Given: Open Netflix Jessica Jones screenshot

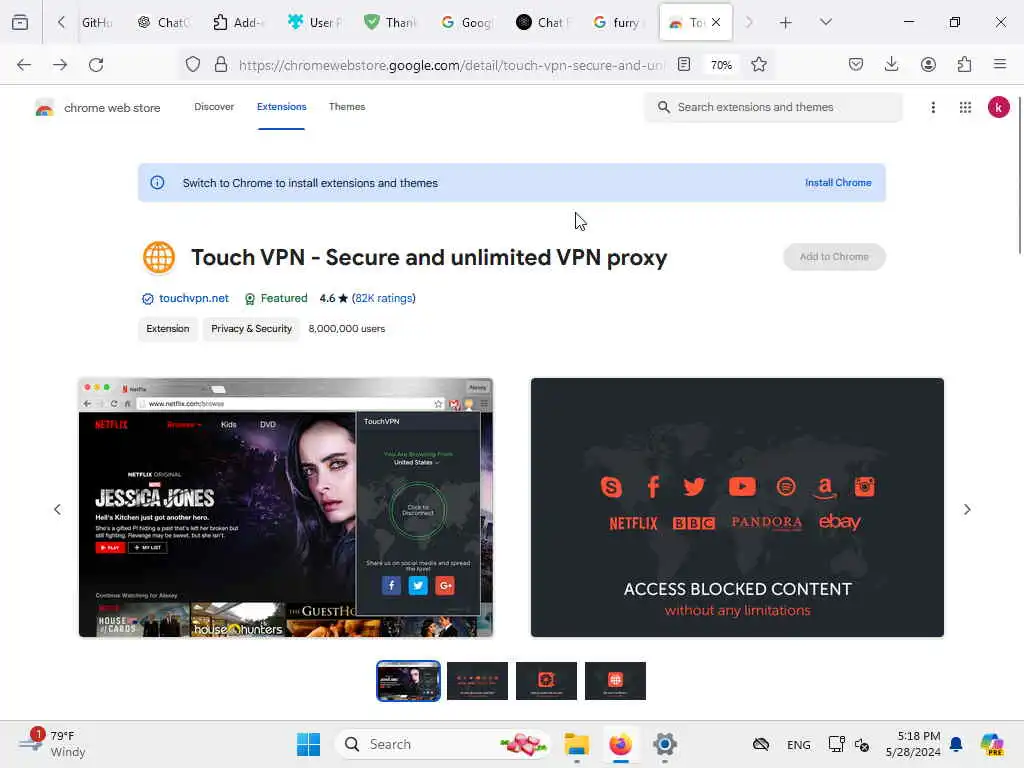Looking at the screenshot, I should (x=286, y=507).
